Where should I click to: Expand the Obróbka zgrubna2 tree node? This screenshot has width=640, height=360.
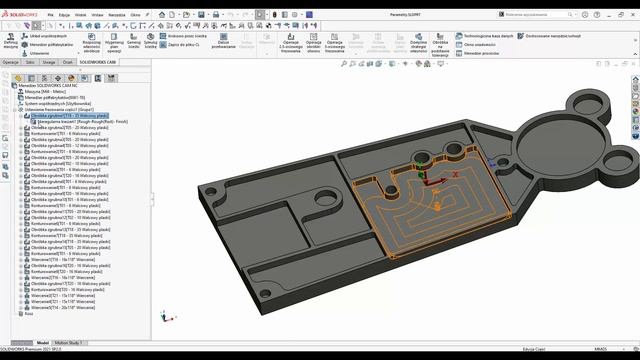pyautogui.click(x=21, y=128)
